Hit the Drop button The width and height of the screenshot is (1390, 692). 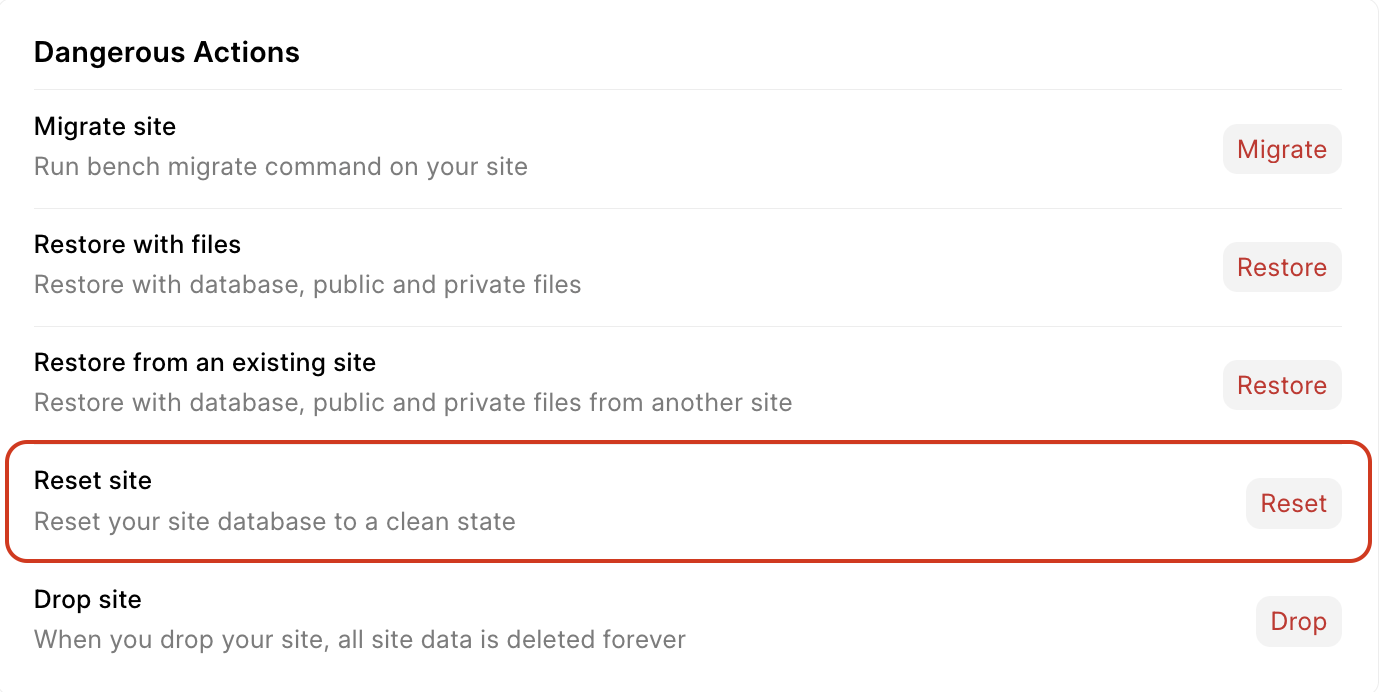pos(1297,621)
